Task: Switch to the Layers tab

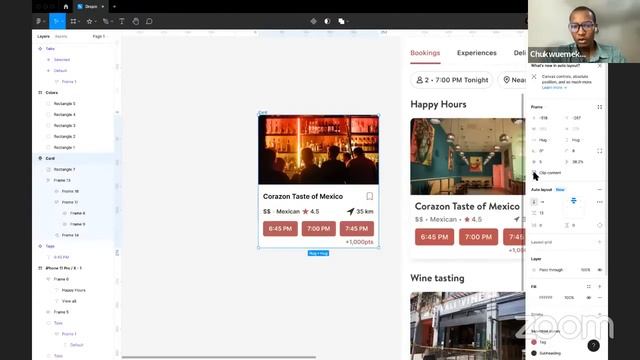Action: click(x=43, y=36)
